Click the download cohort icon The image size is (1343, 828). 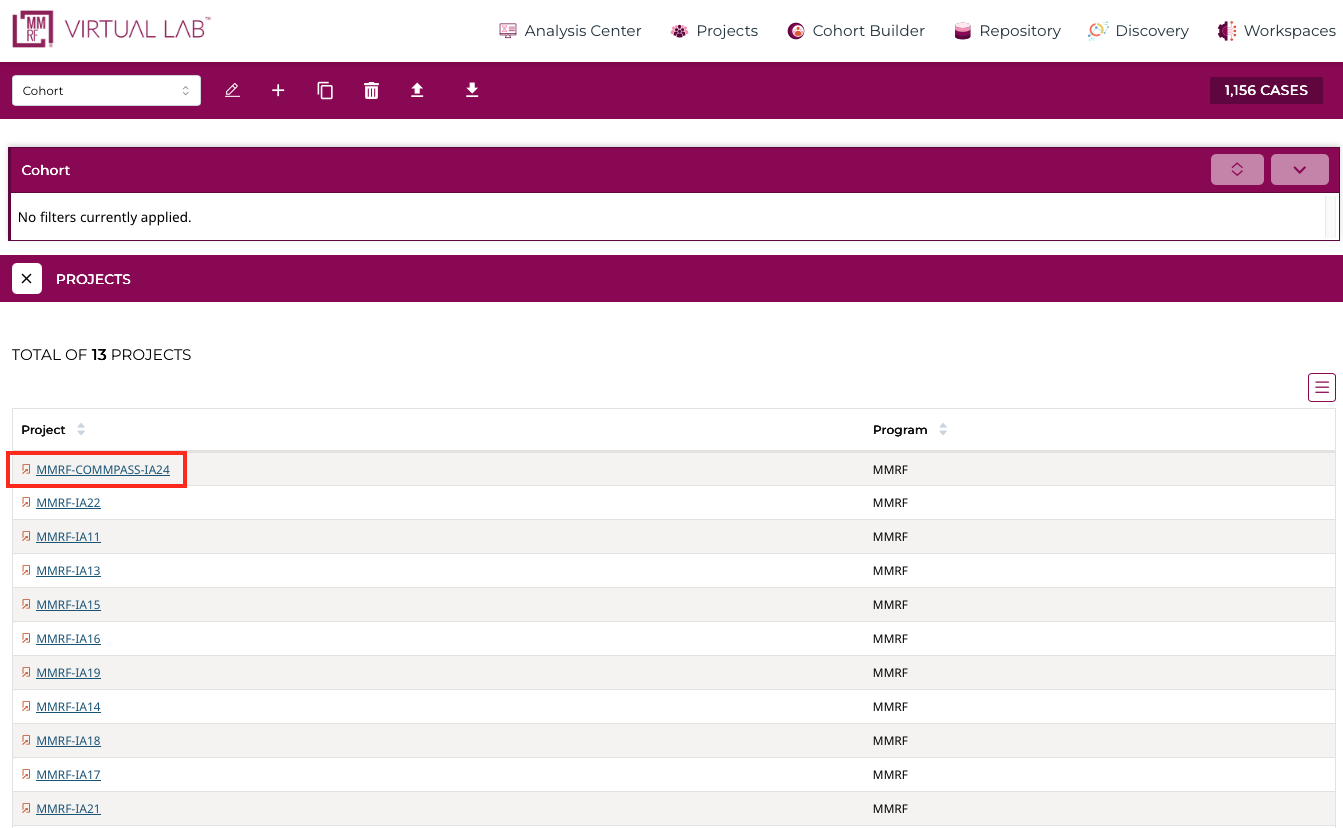472,91
